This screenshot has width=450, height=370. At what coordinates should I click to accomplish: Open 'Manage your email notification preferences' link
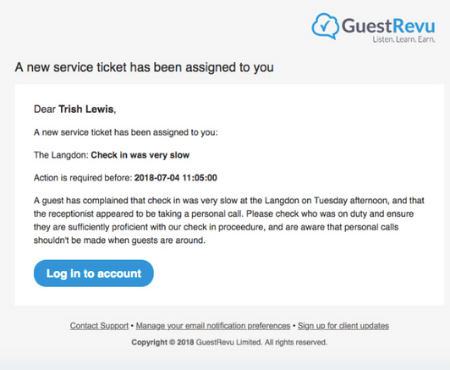[213, 326]
